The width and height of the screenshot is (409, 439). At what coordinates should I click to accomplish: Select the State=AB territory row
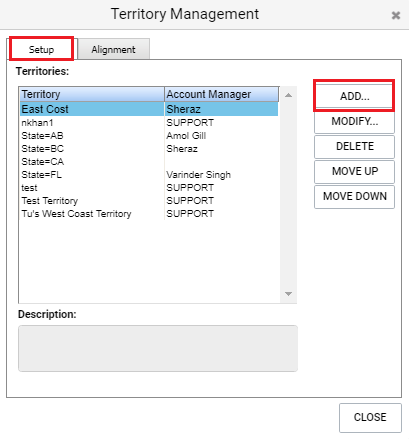tap(149, 136)
